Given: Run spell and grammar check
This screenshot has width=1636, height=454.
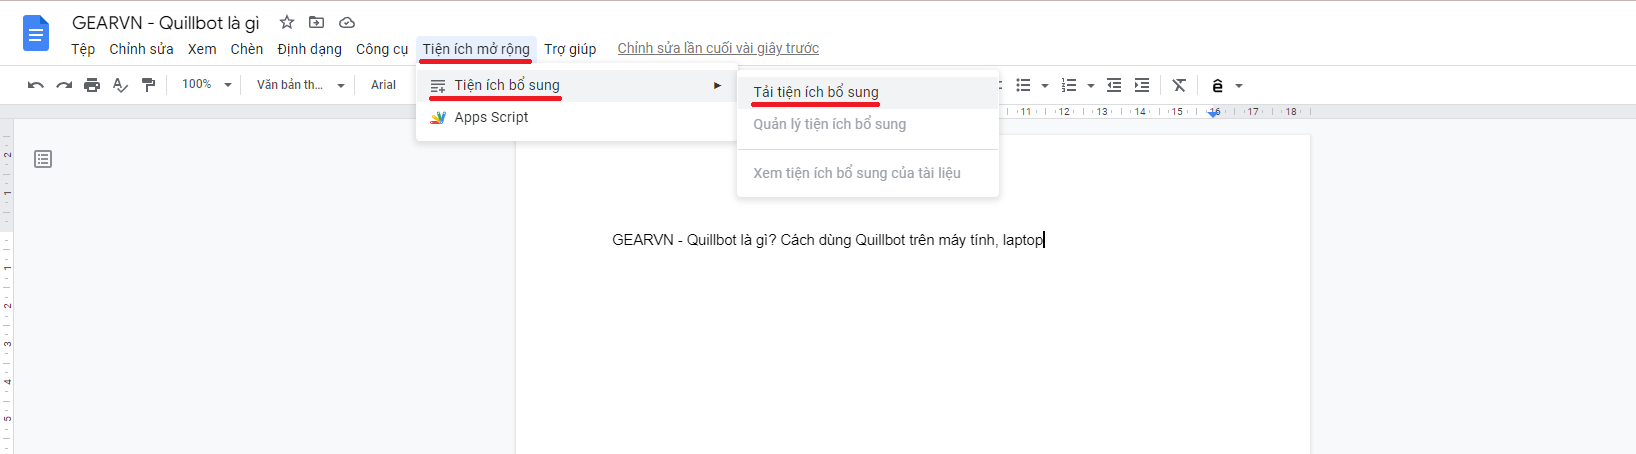Looking at the screenshot, I should 120,85.
